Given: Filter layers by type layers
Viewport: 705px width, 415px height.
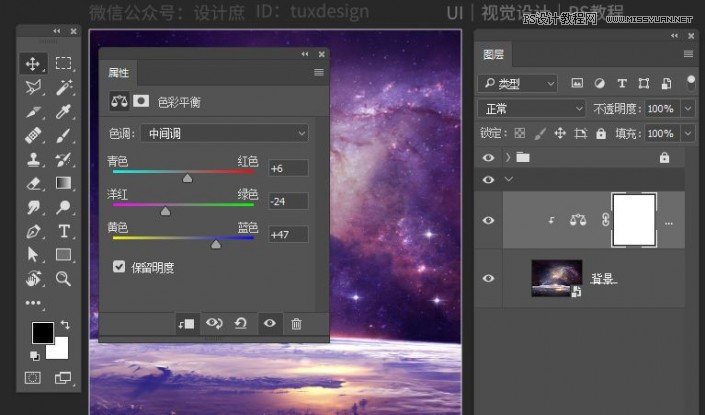Looking at the screenshot, I should click(622, 83).
